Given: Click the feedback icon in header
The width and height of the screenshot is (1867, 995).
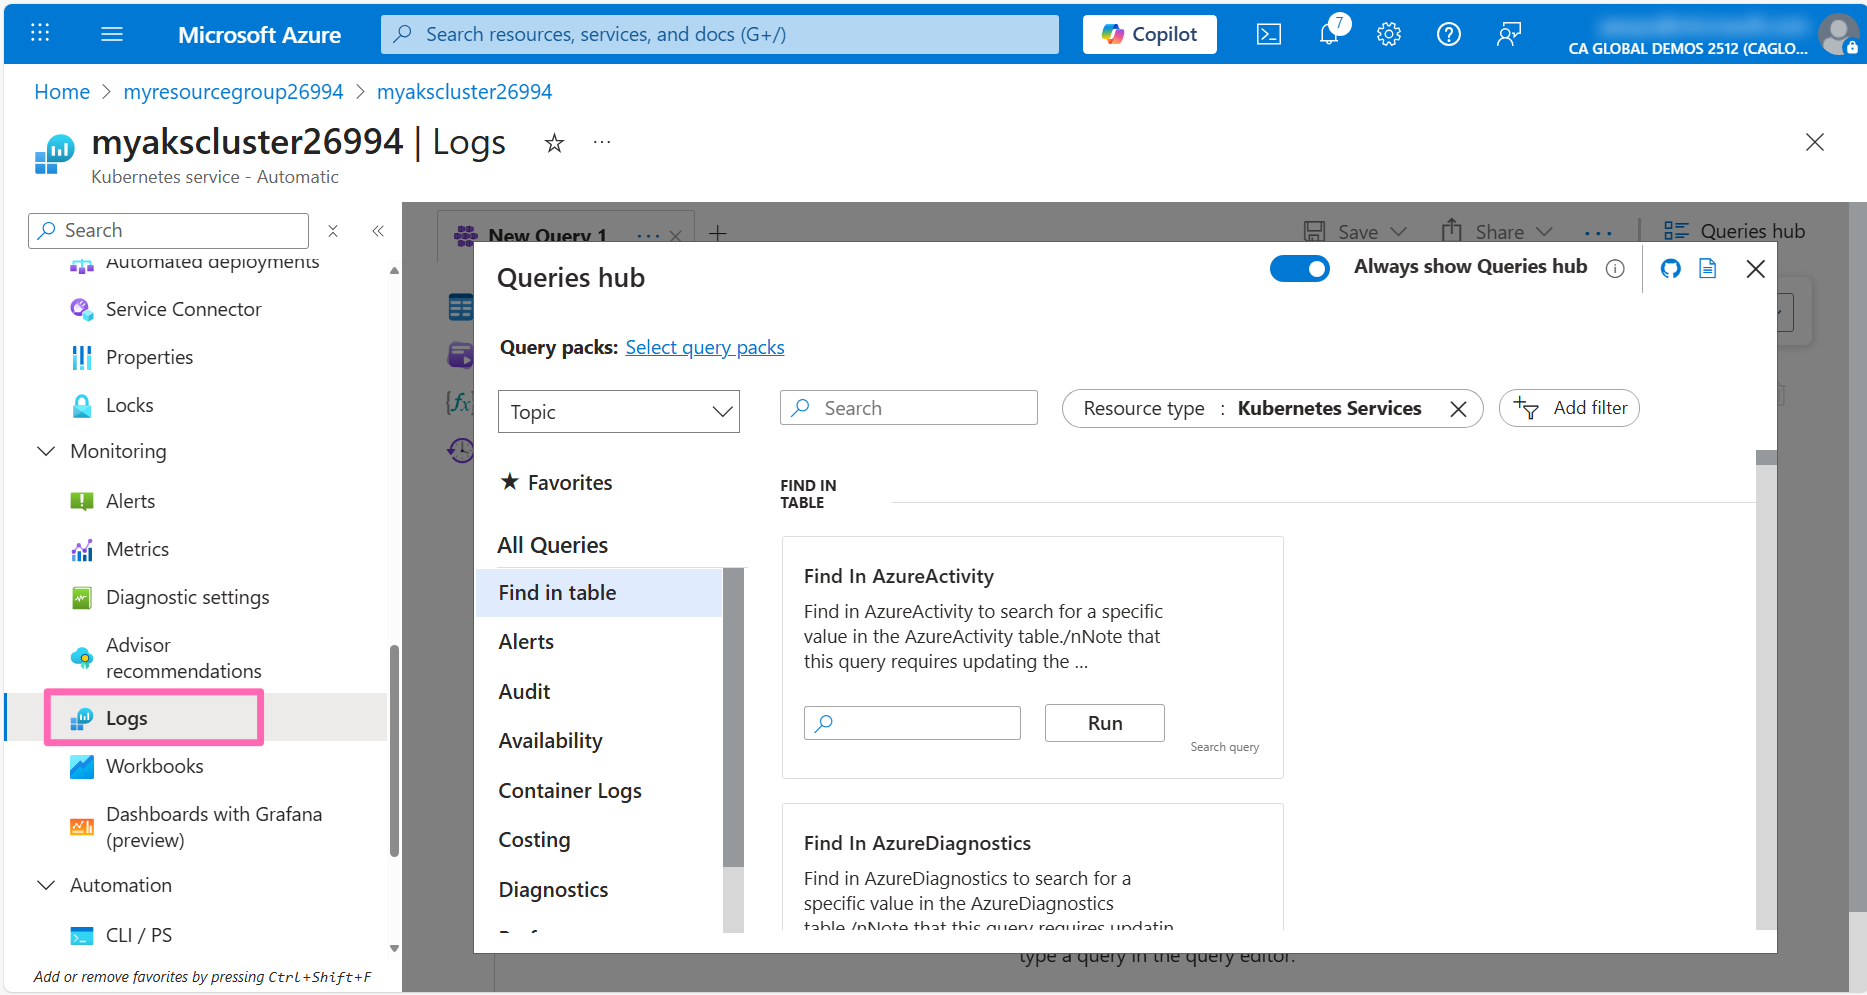Looking at the screenshot, I should point(1508,34).
